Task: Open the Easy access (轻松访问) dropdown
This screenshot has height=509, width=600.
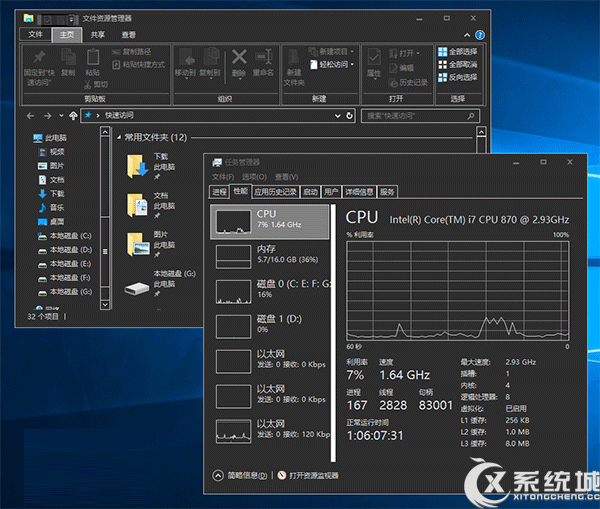Action: coord(332,64)
